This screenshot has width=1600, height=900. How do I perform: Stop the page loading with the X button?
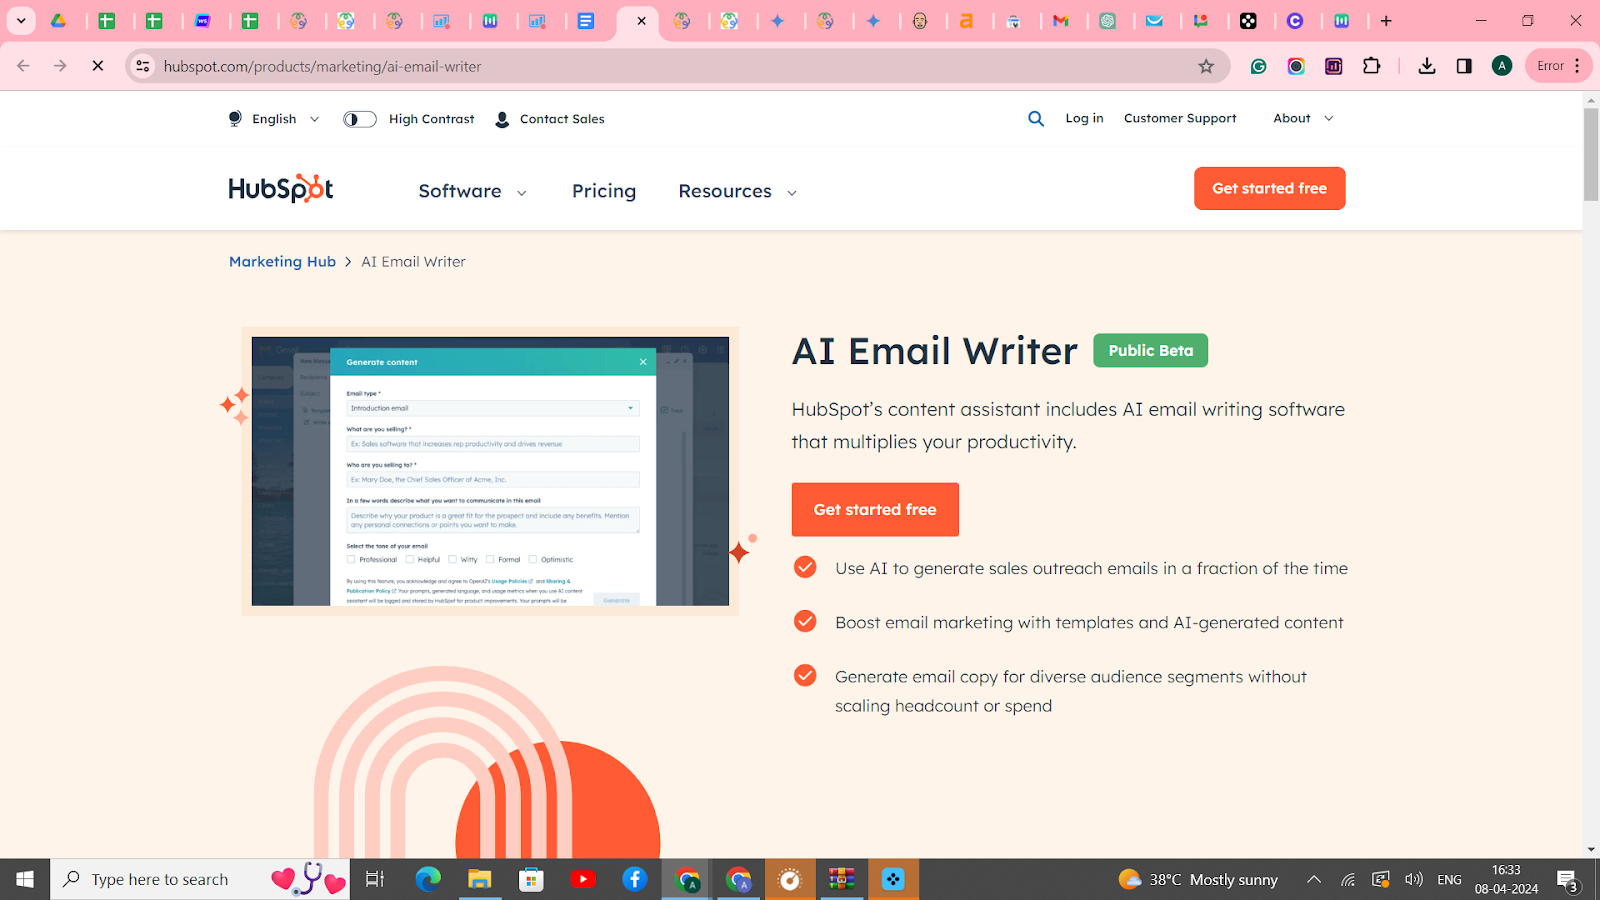pyautogui.click(x=97, y=66)
